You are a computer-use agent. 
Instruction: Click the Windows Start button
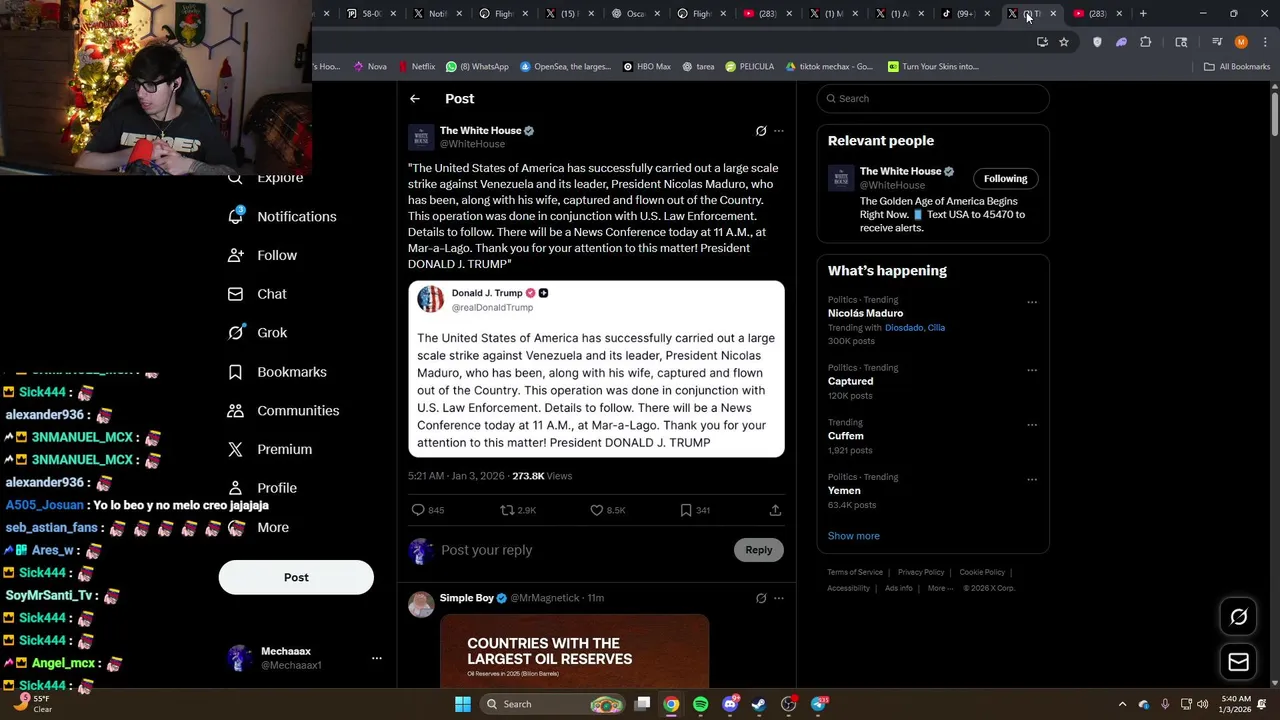463,704
